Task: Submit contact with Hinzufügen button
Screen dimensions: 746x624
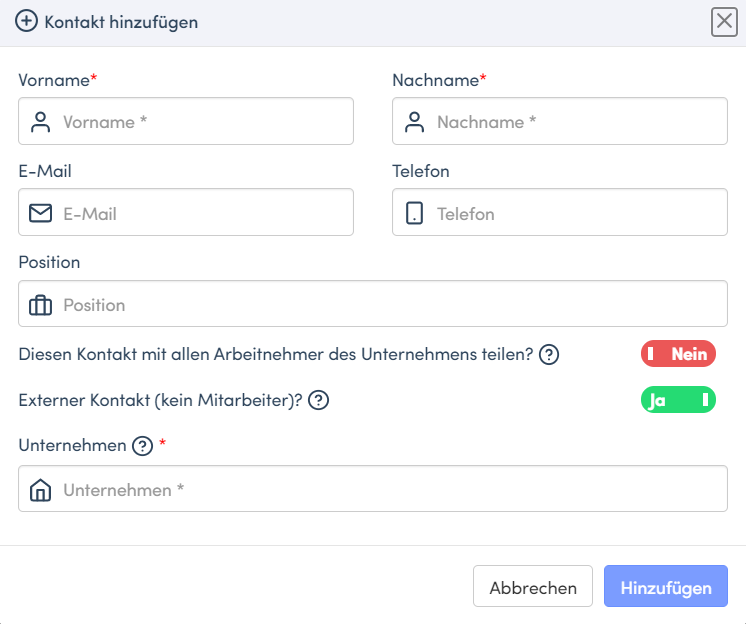Action: tap(666, 586)
